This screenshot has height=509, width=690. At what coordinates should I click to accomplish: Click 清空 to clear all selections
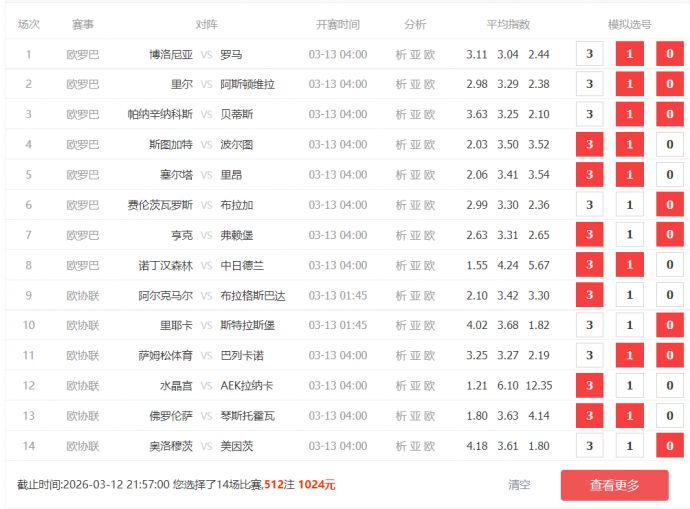pos(519,485)
